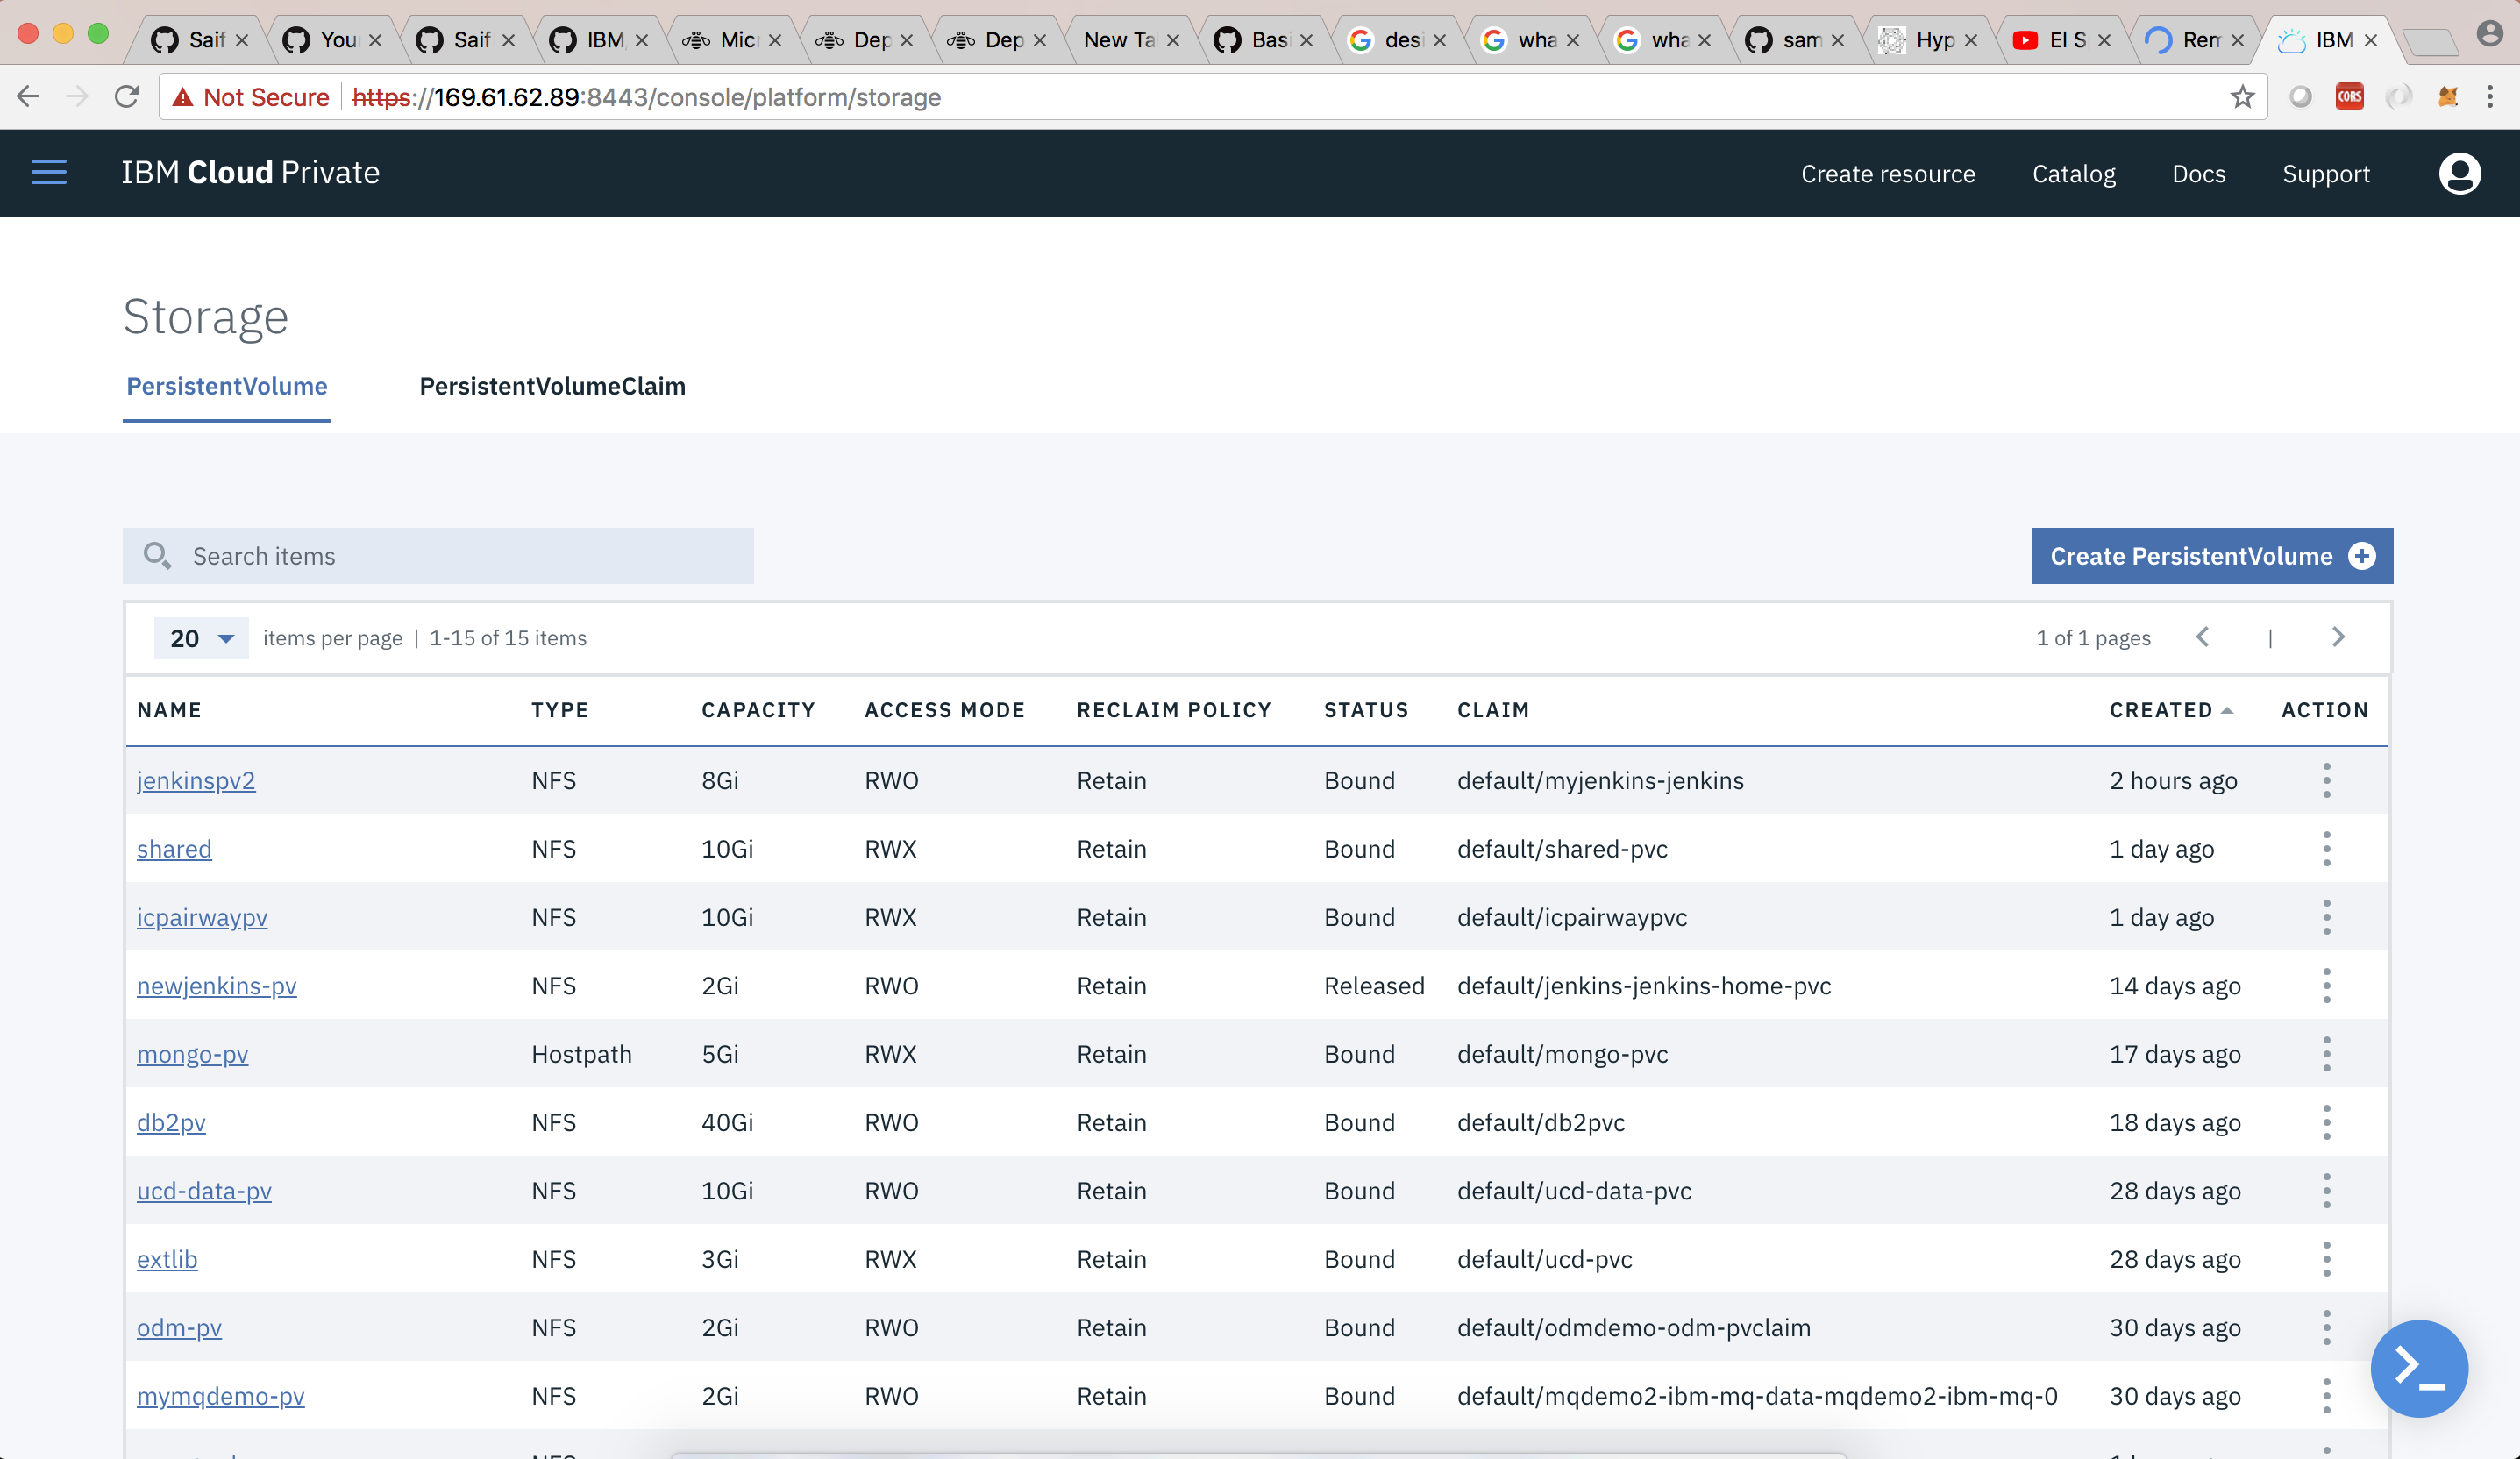This screenshot has width=2520, height=1459.
Task: Open the Catalog menu item
Action: [x=2073, y=174]
